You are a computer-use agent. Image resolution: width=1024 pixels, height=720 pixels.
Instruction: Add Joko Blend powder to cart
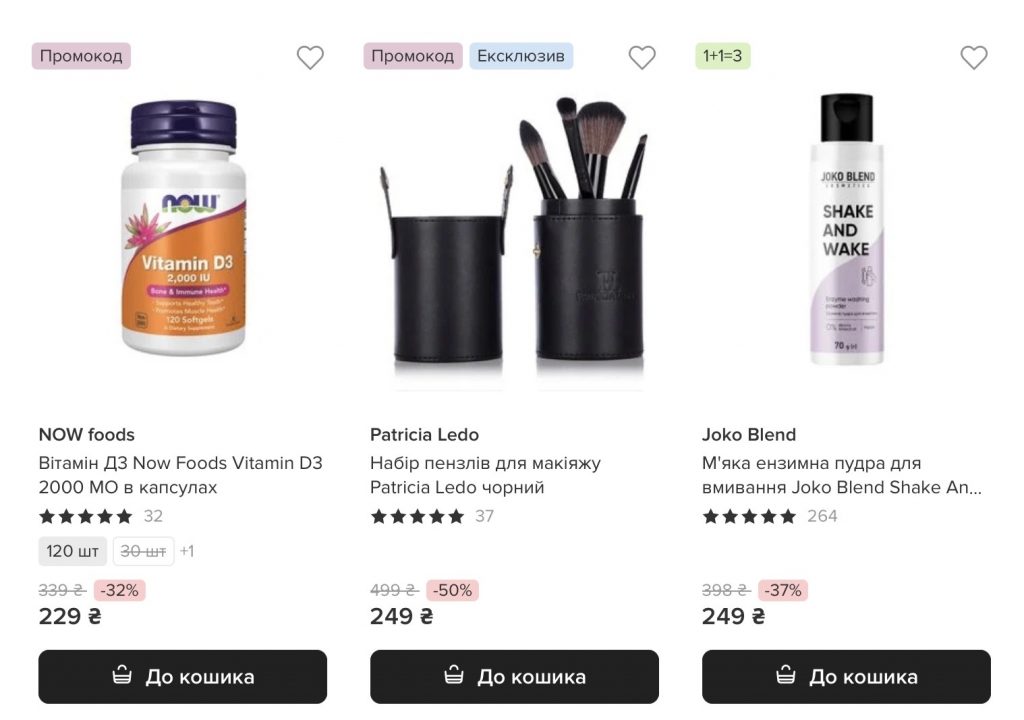coord(846,677)
